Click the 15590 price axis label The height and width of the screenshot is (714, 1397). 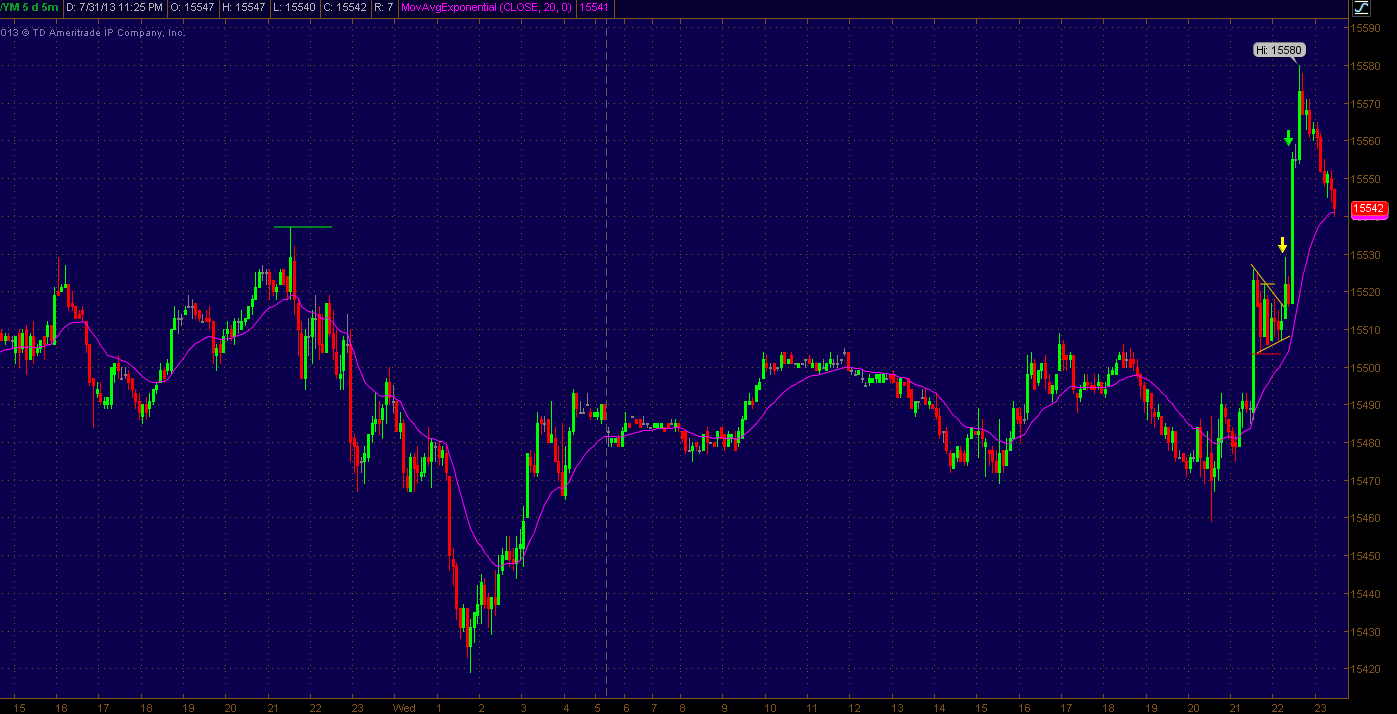(1366, 28)
